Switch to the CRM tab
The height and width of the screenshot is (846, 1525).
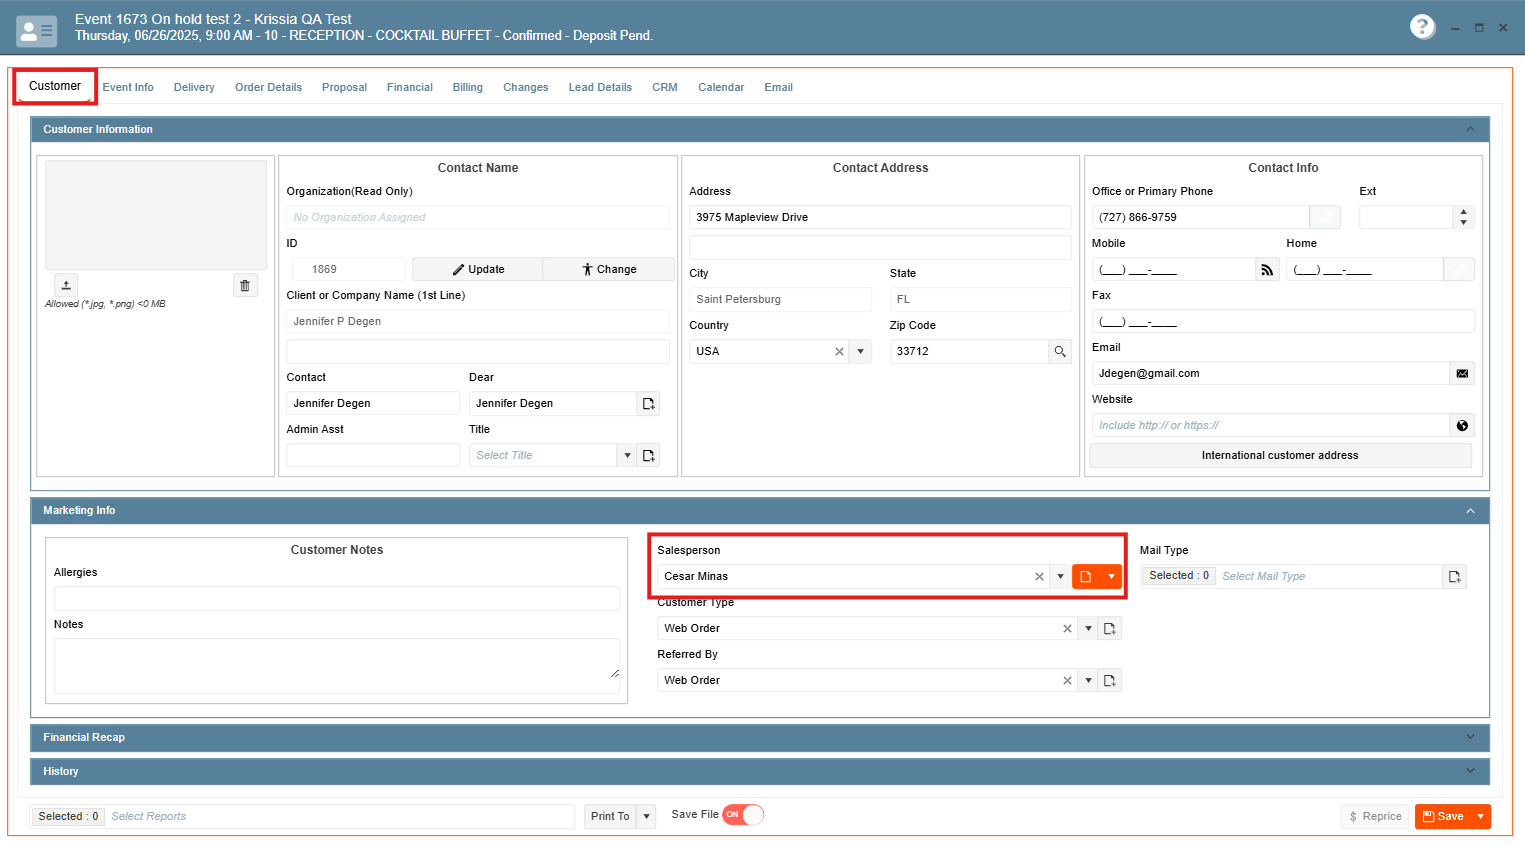[665, 87]
